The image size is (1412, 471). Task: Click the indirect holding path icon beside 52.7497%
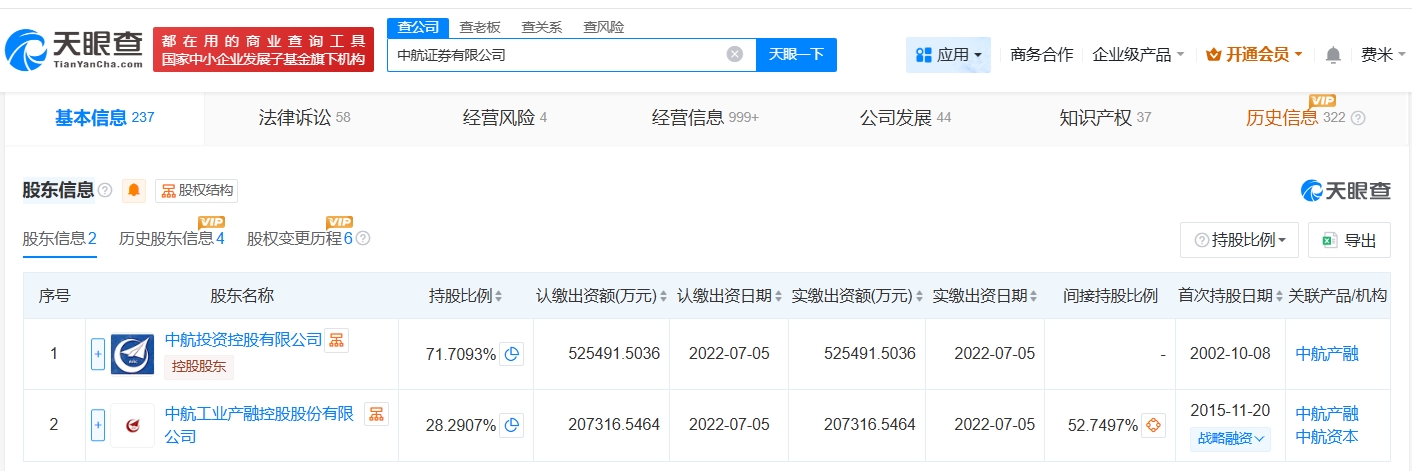(x=1153, y=425)
